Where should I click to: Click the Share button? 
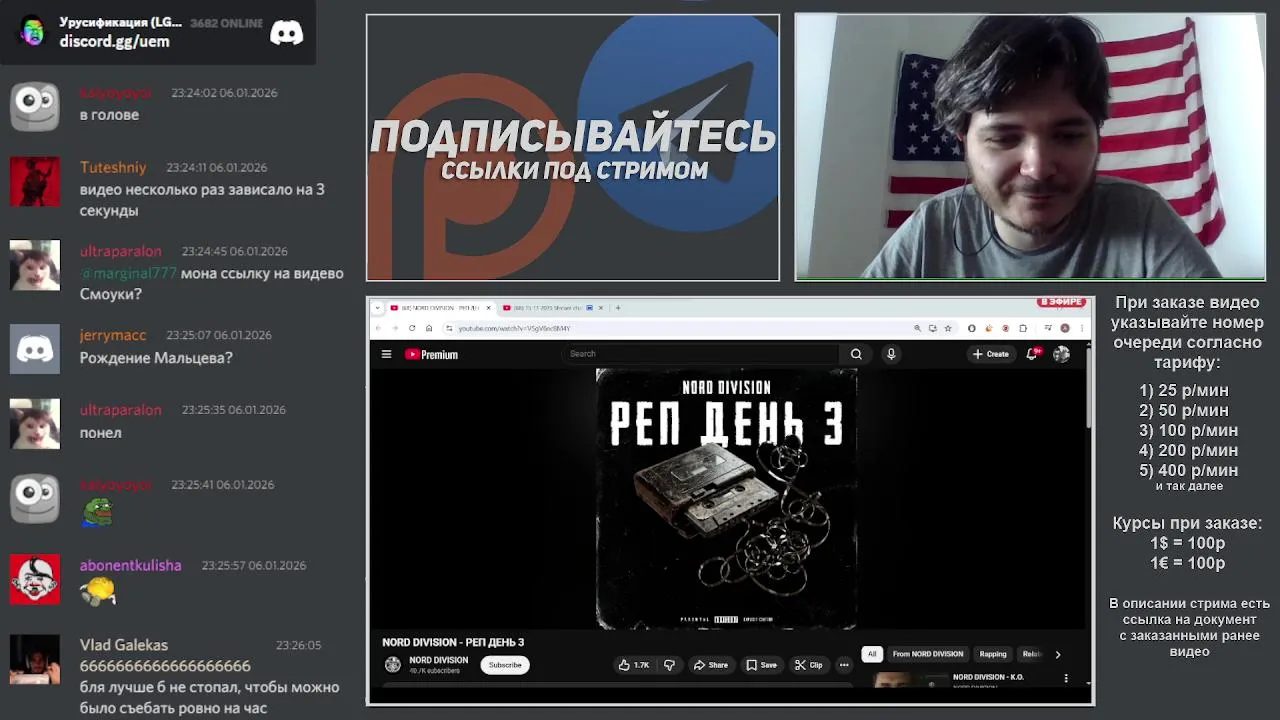(x=711, y=665)
